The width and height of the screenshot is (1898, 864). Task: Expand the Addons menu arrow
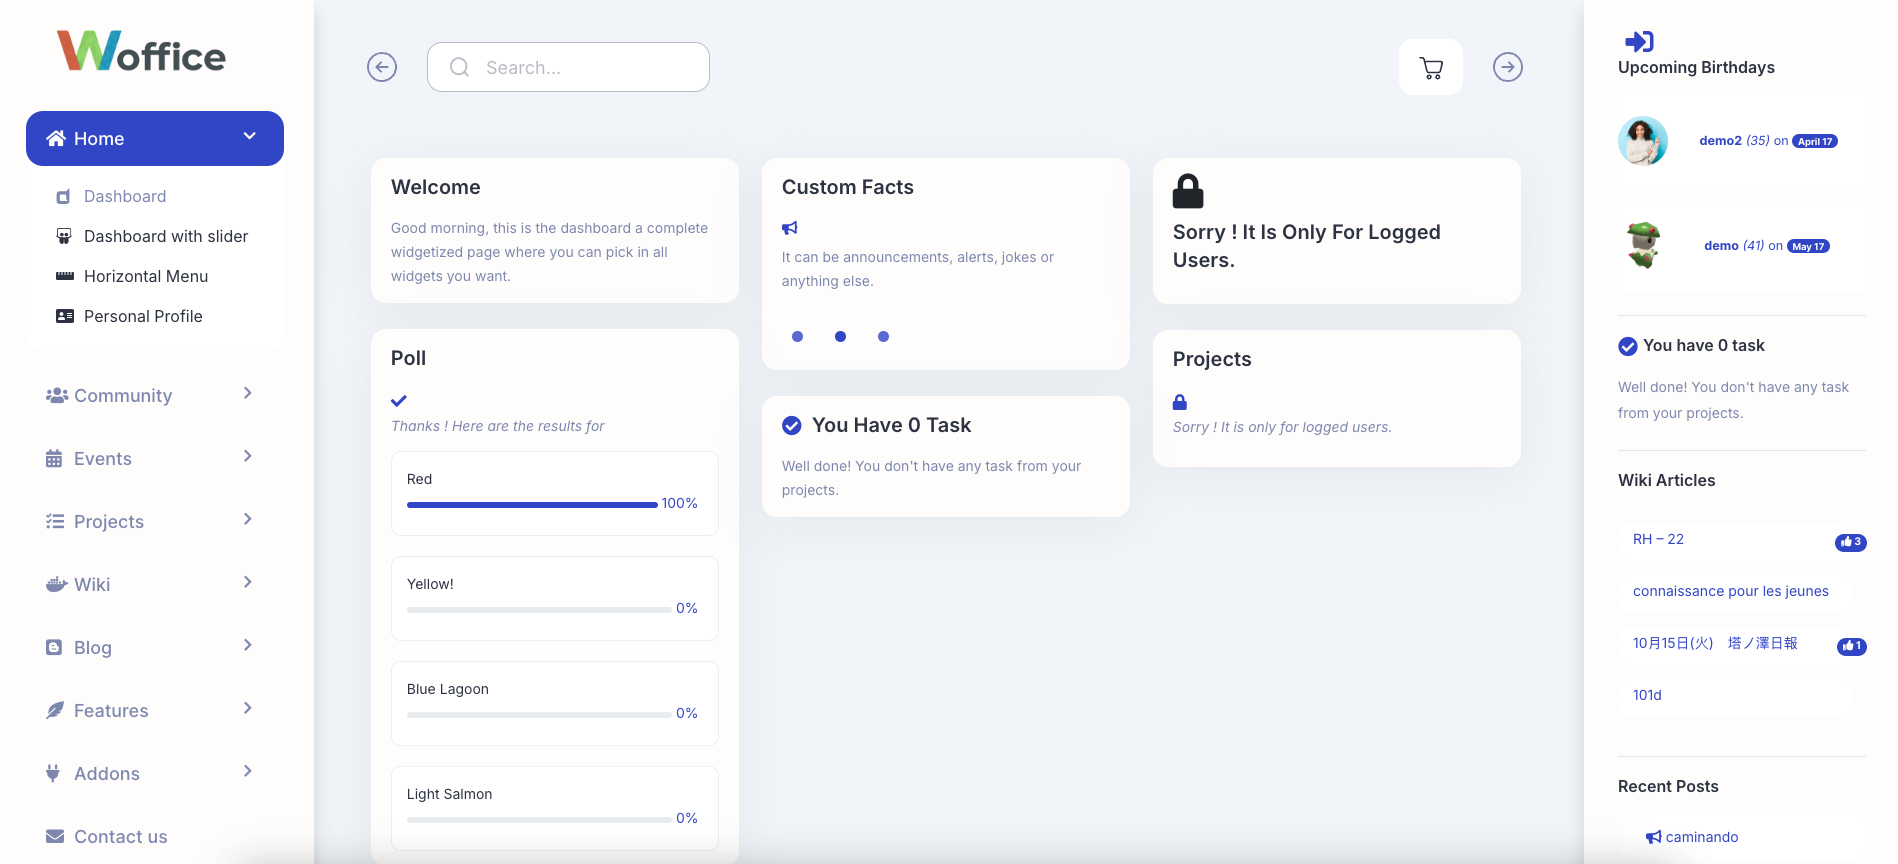coord(248,771)
